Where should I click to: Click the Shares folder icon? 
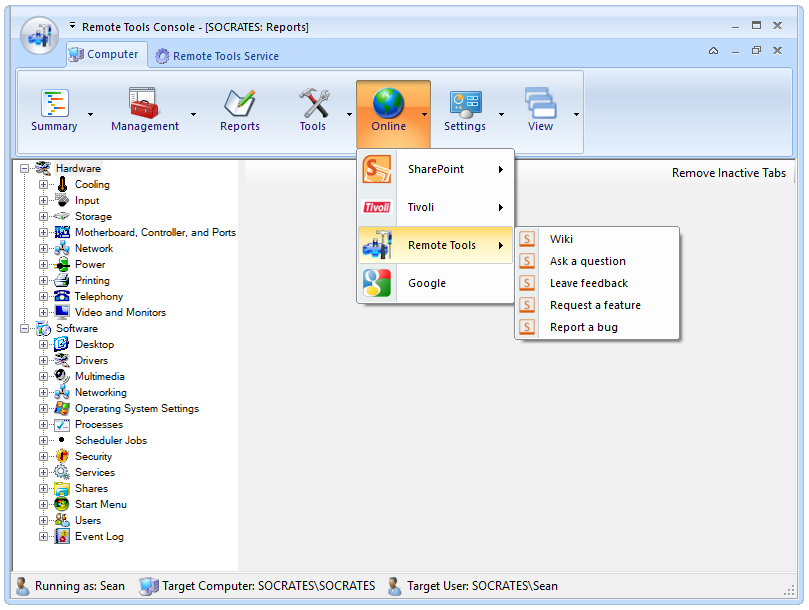tap(62, 488)
